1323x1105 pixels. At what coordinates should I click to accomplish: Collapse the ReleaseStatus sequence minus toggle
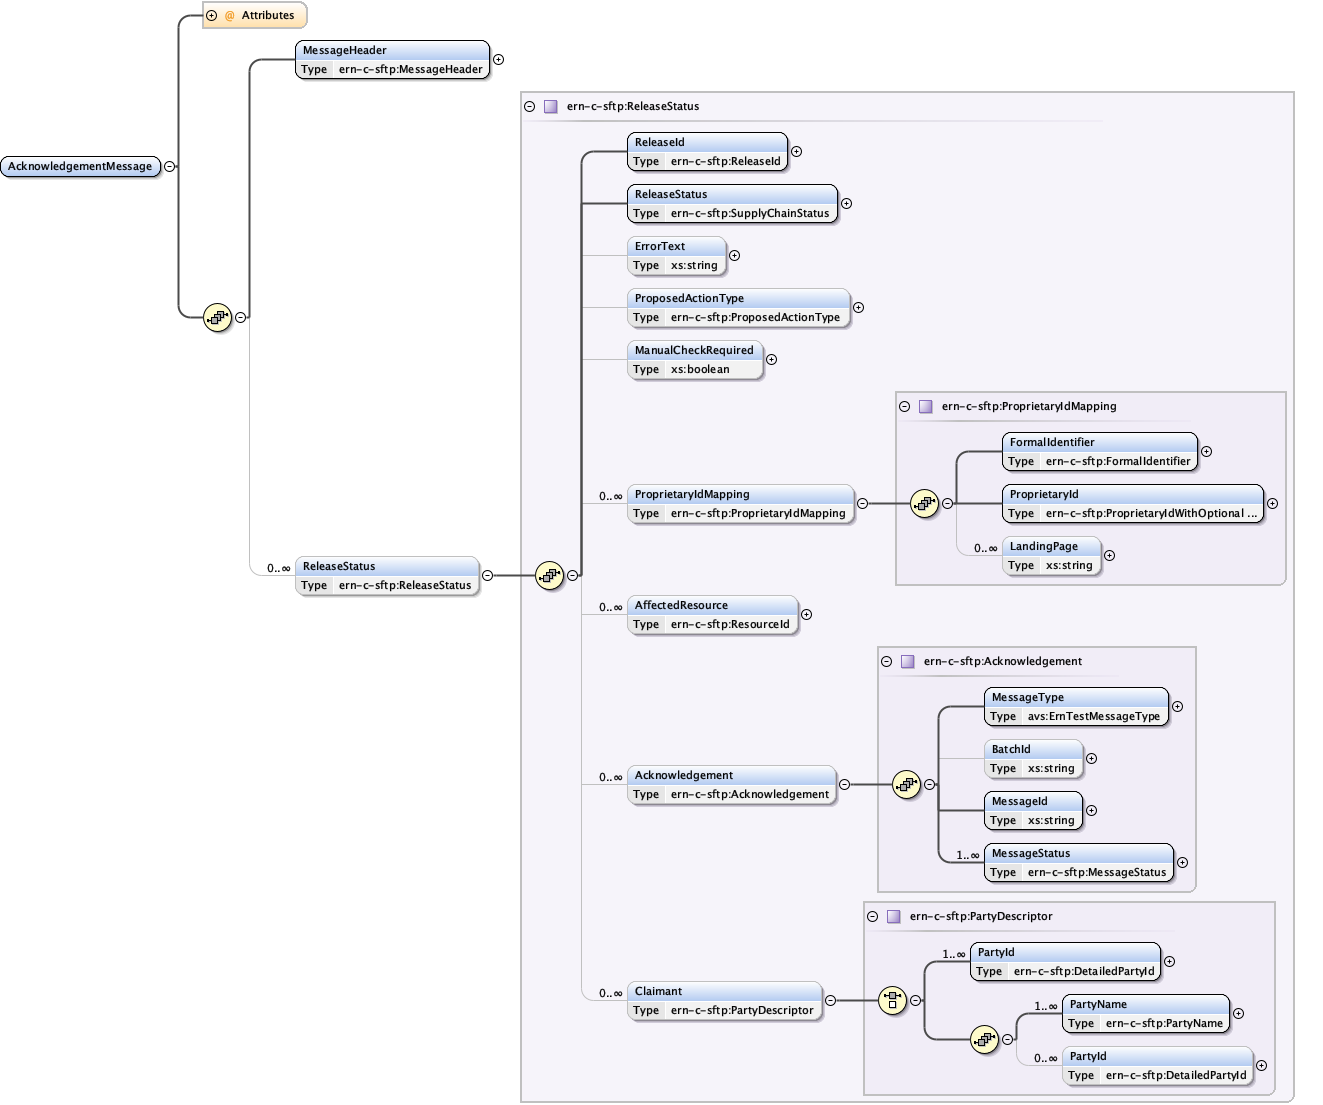pyautogui.click(x=572, y=575)
